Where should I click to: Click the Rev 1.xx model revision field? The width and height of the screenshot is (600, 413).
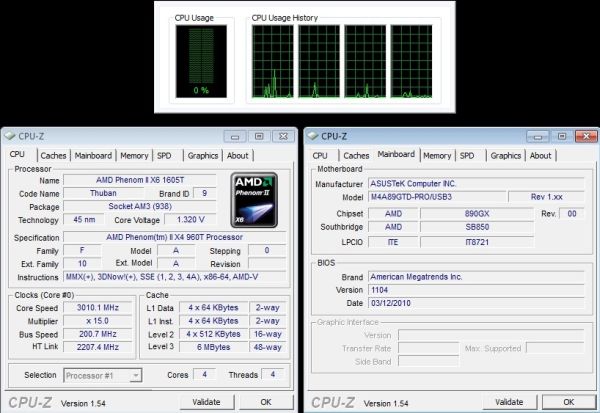[546, 197]
